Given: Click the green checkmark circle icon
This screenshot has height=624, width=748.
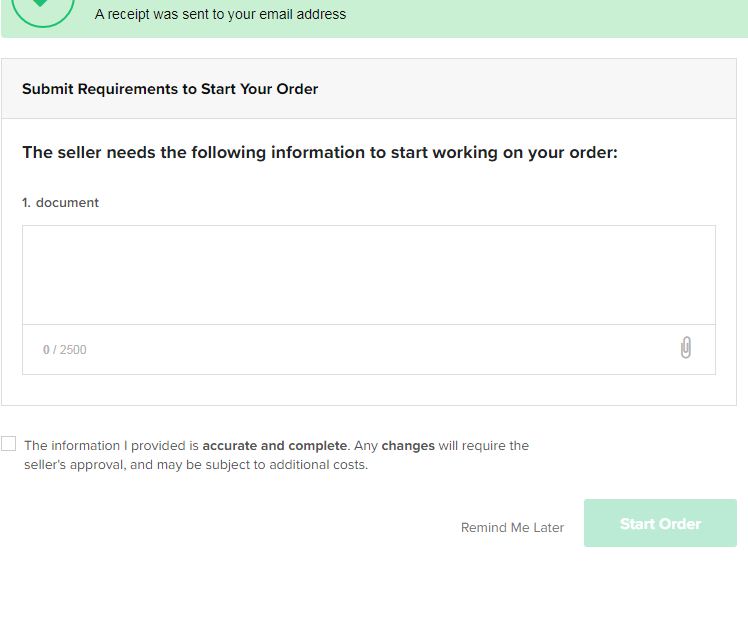Looking at the screenshot, I should tap(42, 10).
